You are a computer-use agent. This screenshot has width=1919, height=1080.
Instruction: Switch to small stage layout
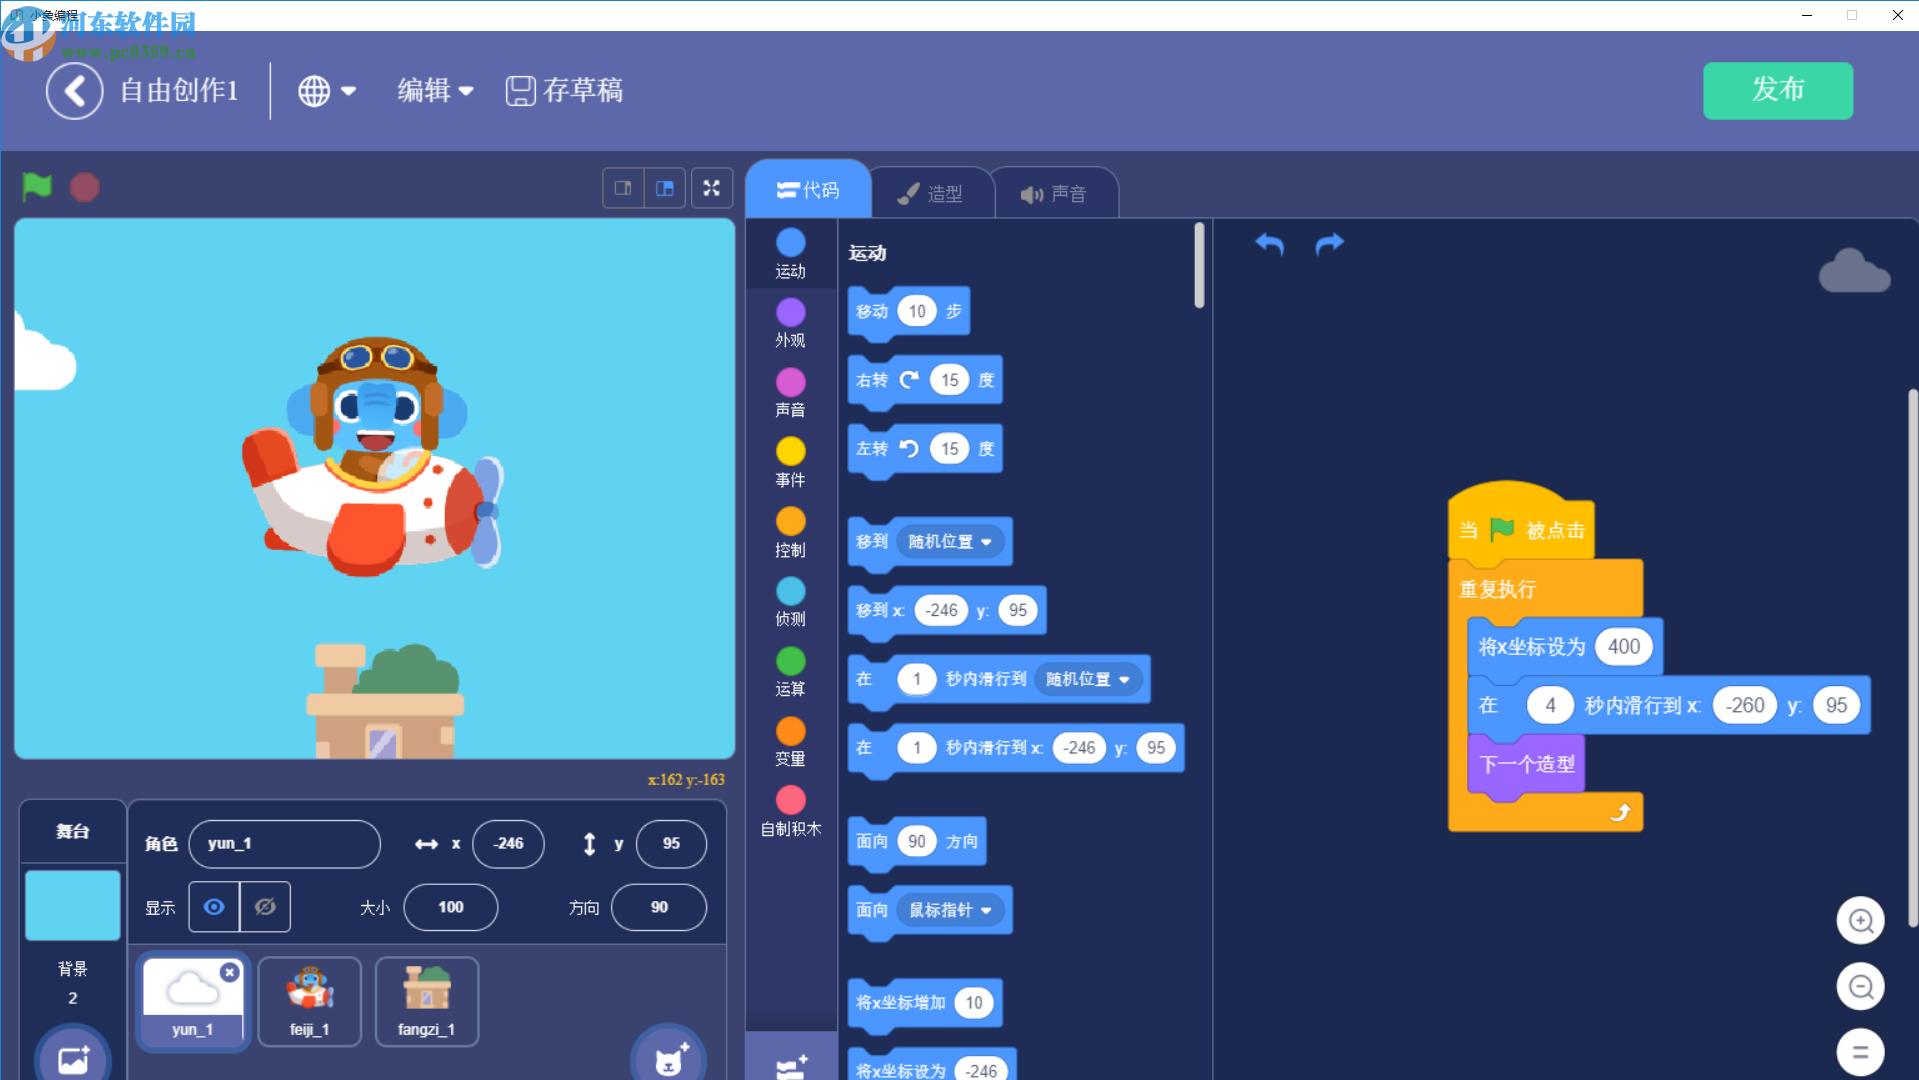click(623, 188)
